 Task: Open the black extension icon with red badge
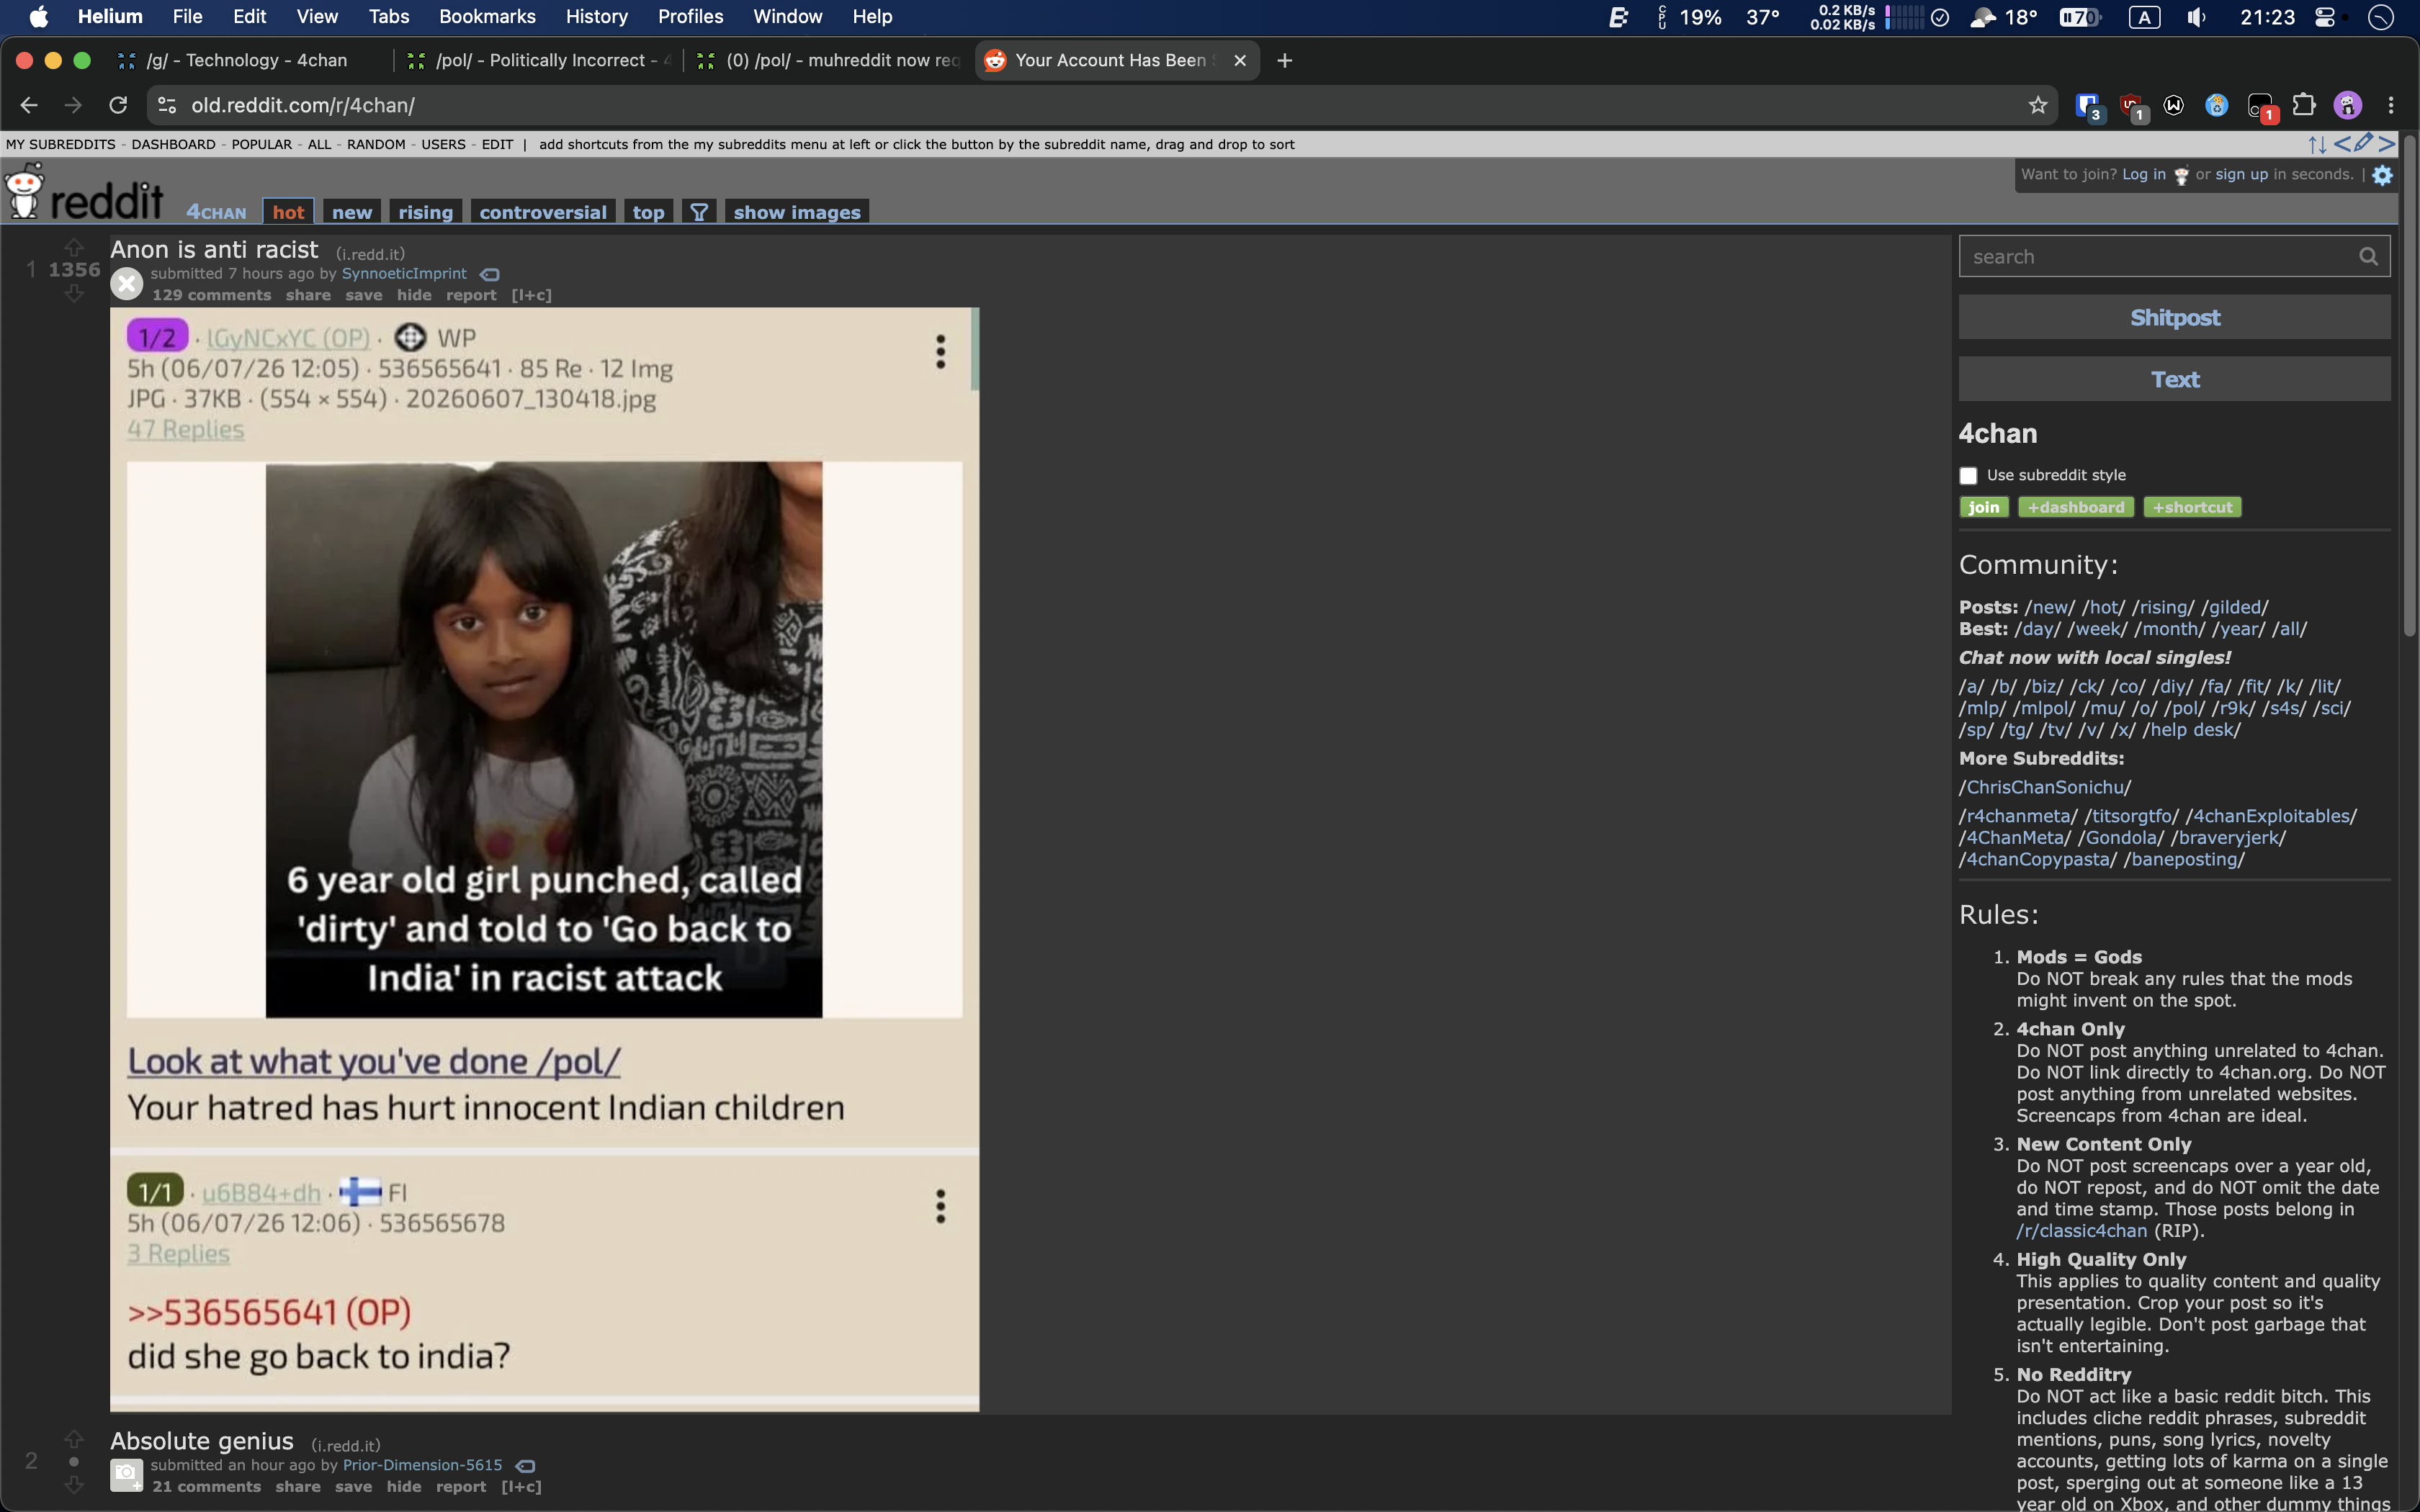2261,106
